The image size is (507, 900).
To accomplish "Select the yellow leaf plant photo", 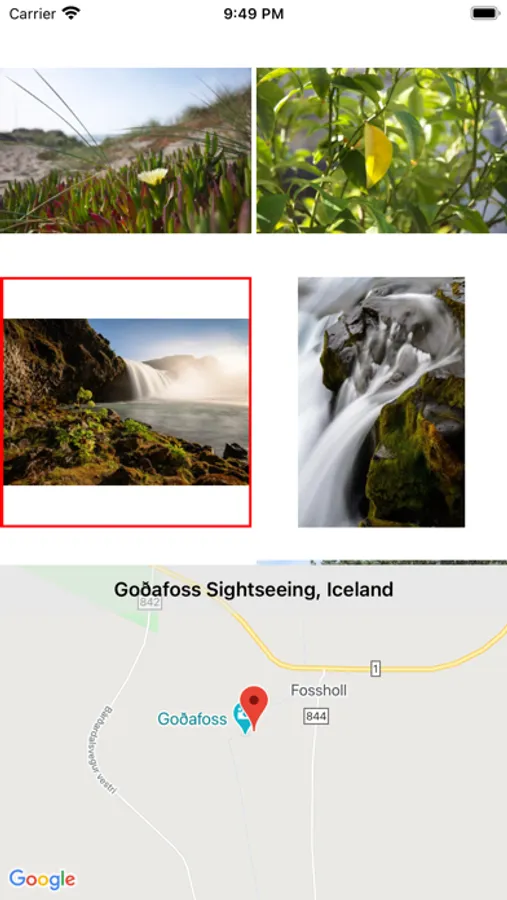I will [381, 150].
